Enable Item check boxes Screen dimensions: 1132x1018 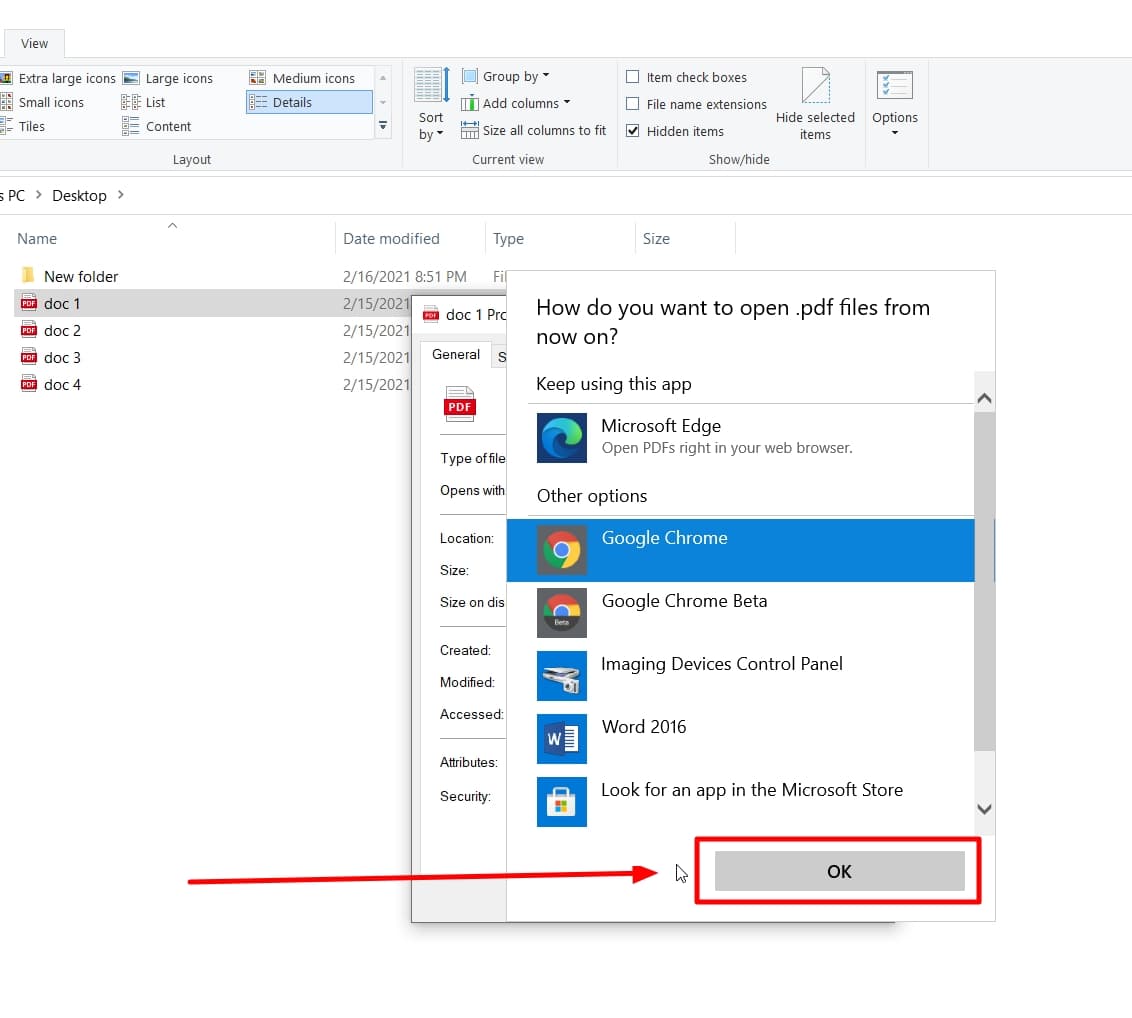(x=633, y=76)
